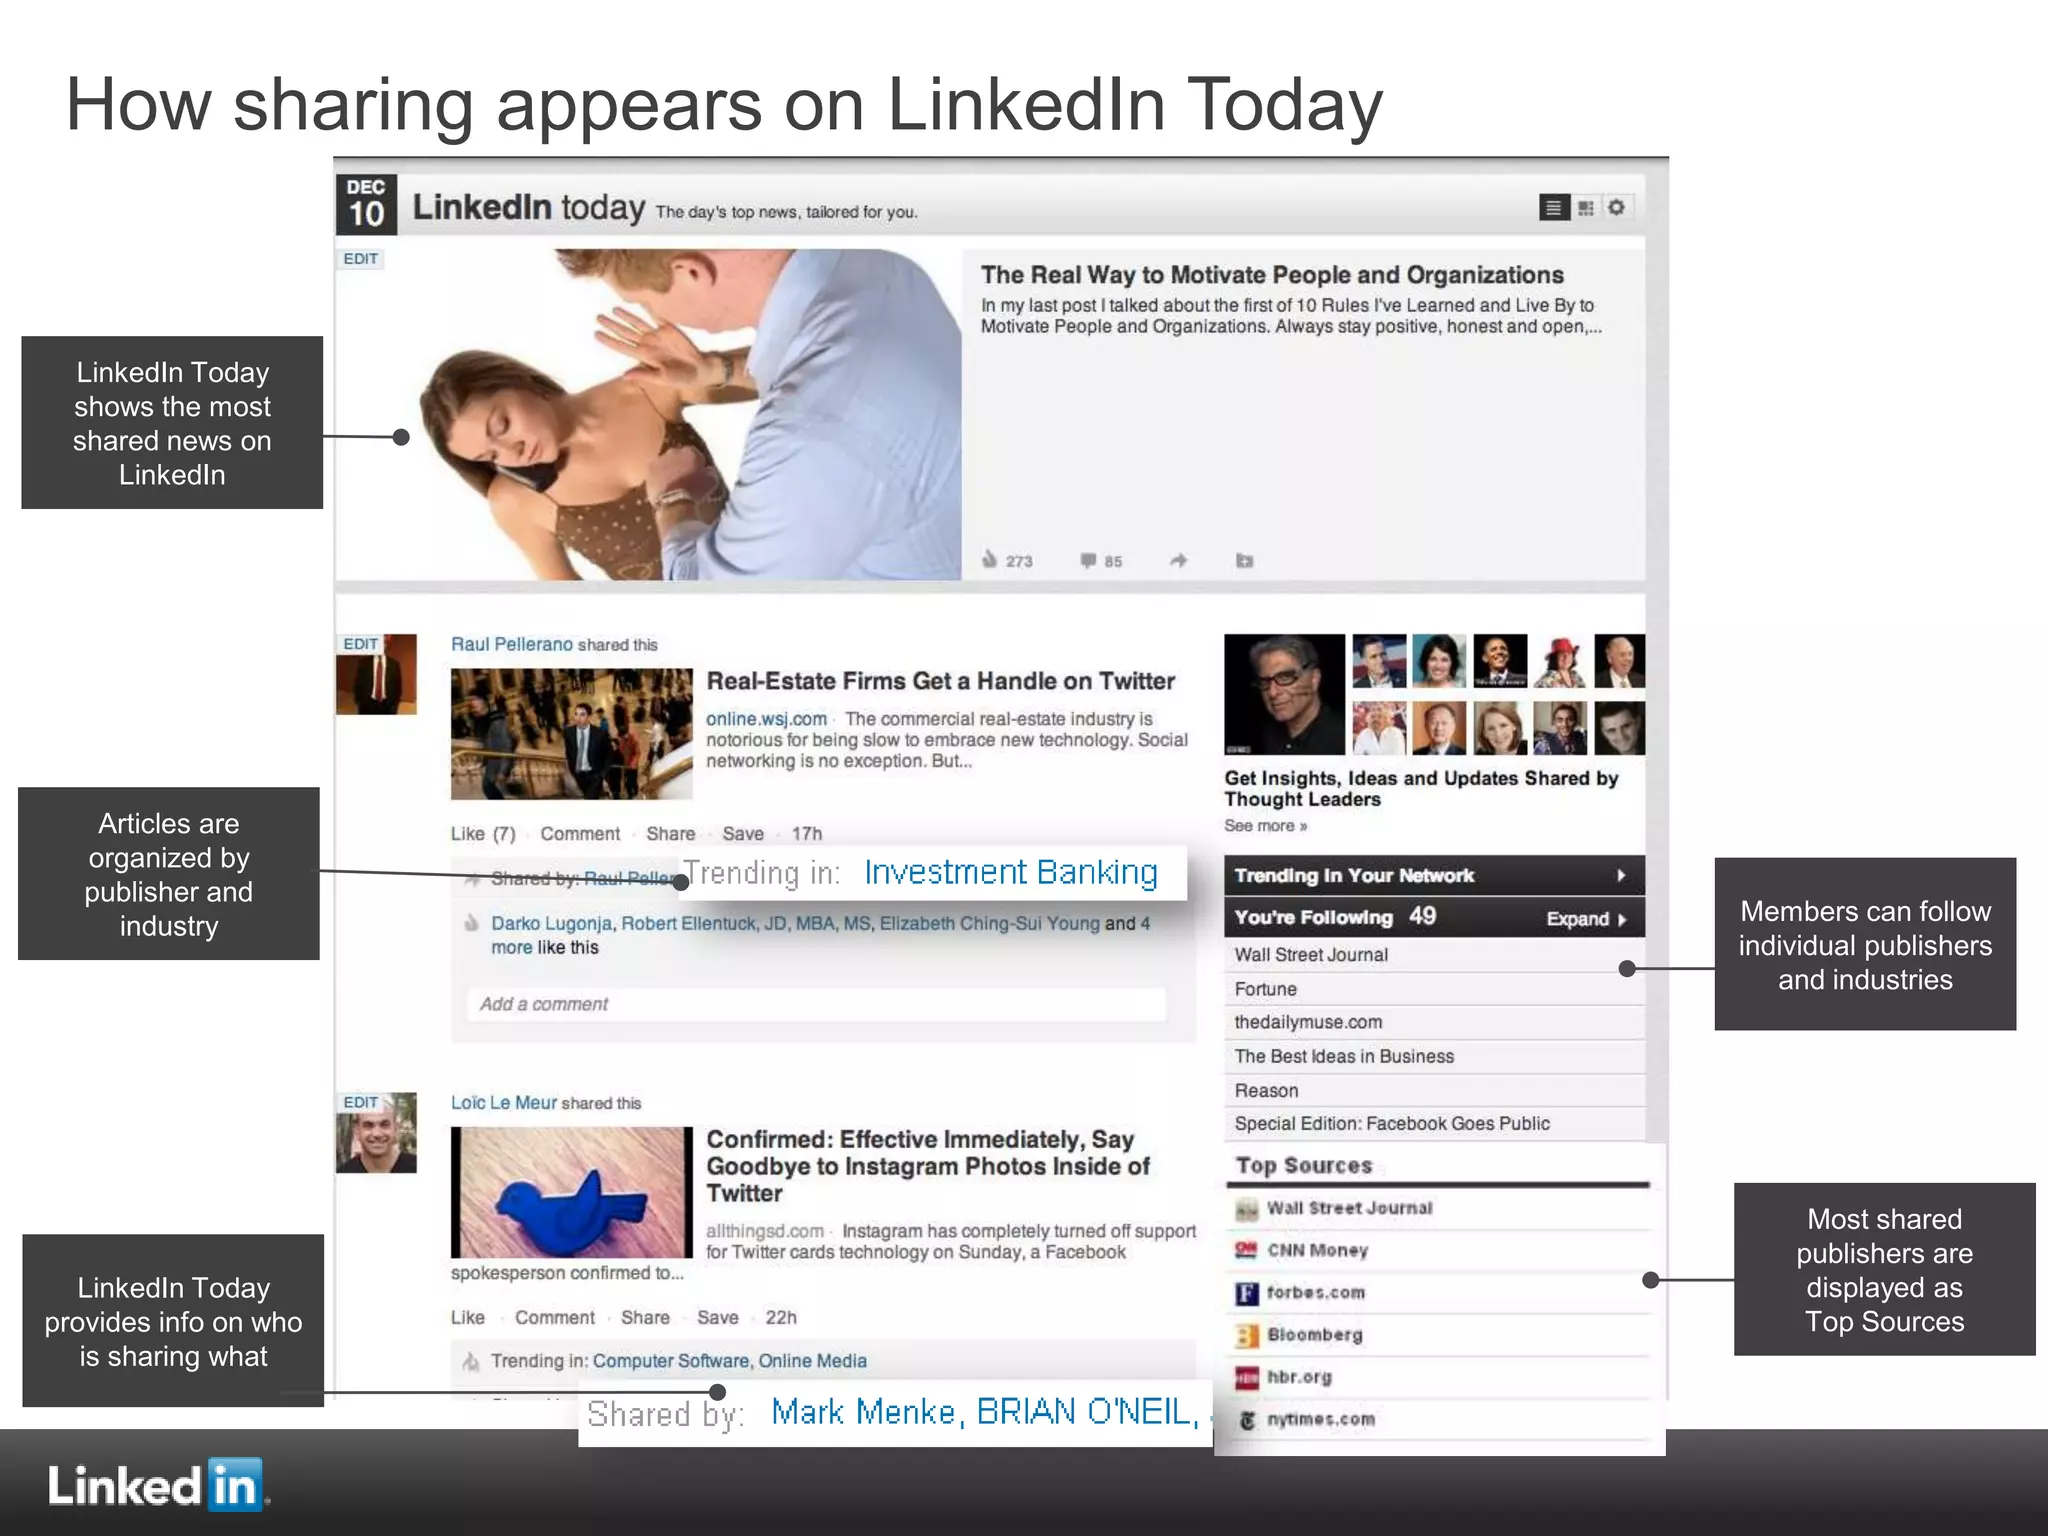The image size is (2048, 1536).
Task: Save the Instagram Twitter article
Action: pyautogui.click(x=718, y=1318)
